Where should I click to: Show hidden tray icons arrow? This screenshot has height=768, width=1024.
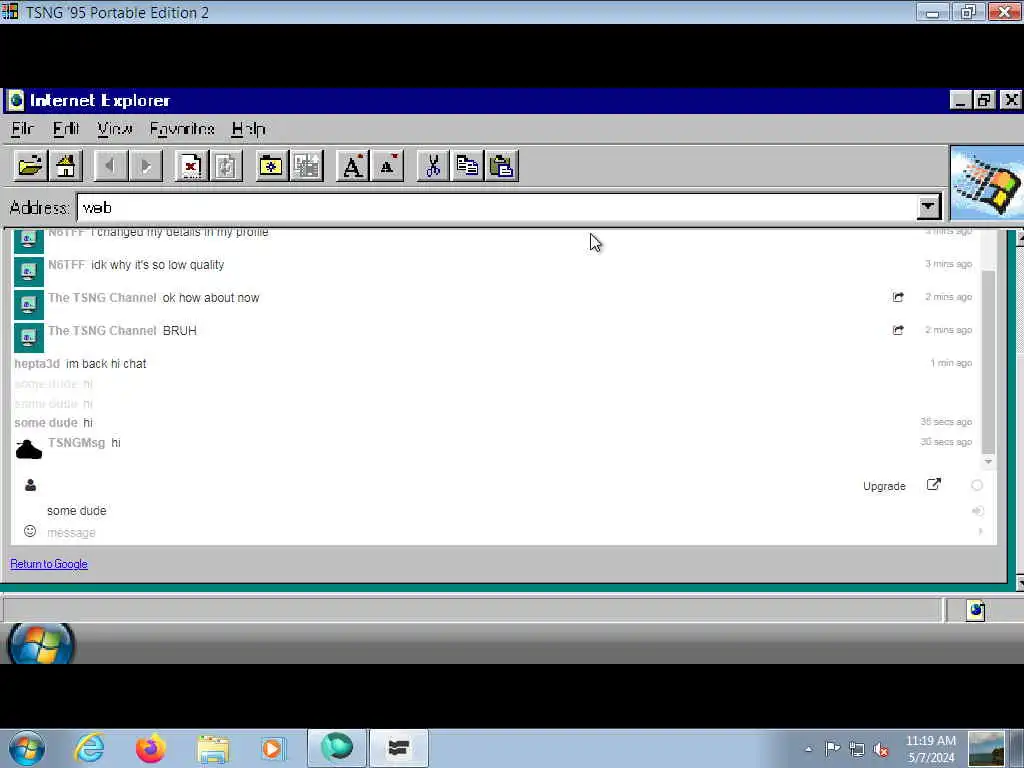tap(808, 749)
